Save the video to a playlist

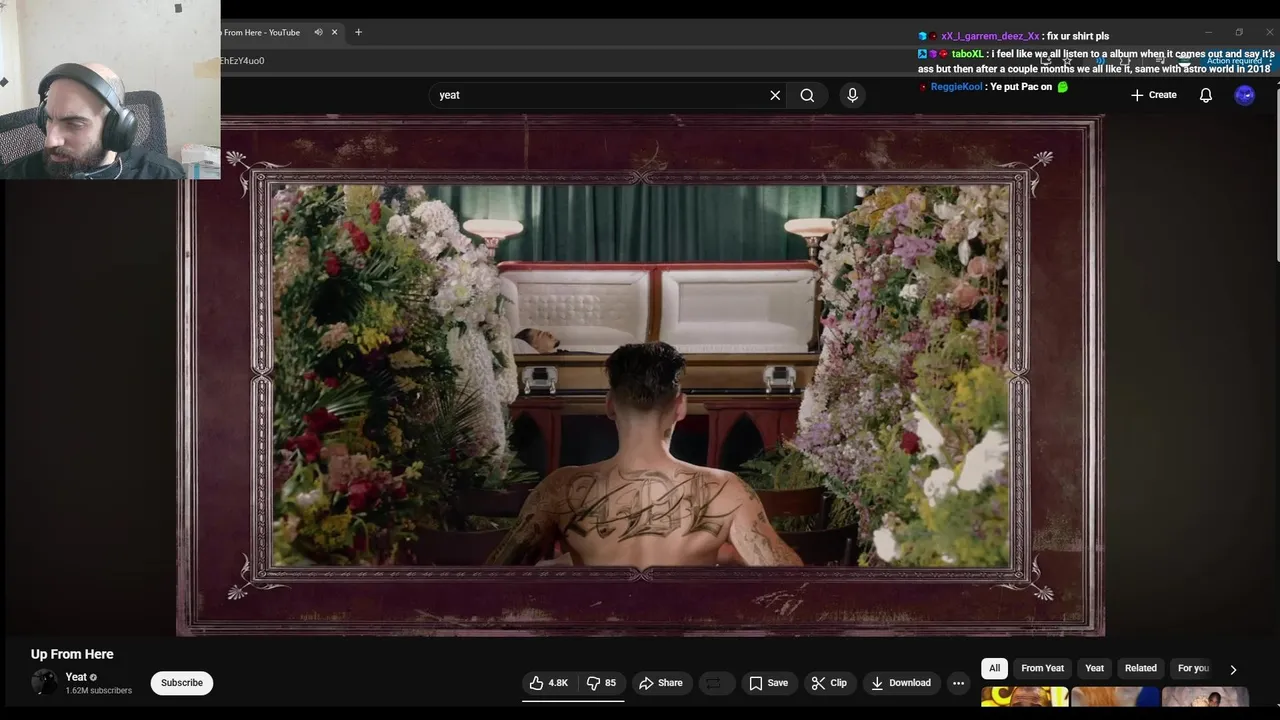(x=768, y=683)
